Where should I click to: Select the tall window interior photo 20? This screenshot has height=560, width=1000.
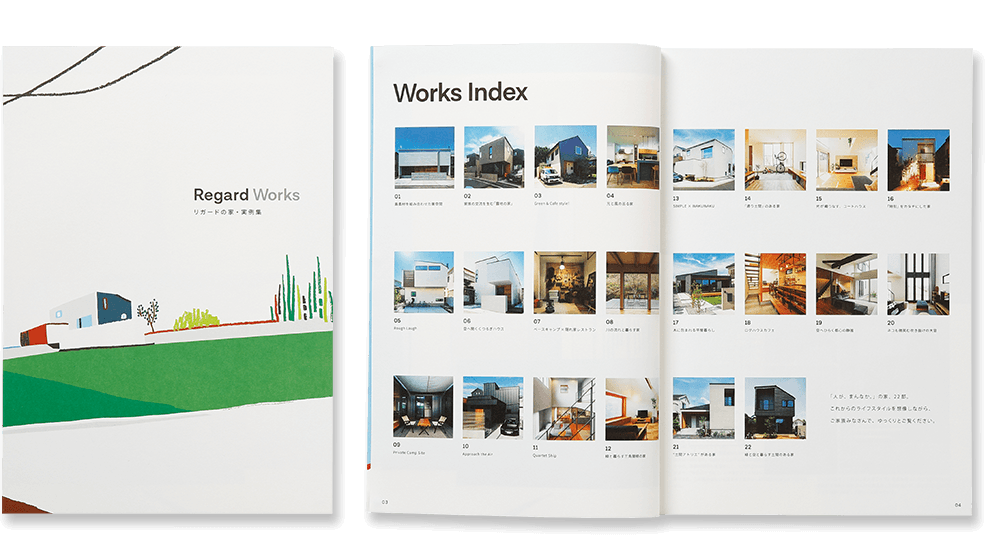tap(918, 283)
